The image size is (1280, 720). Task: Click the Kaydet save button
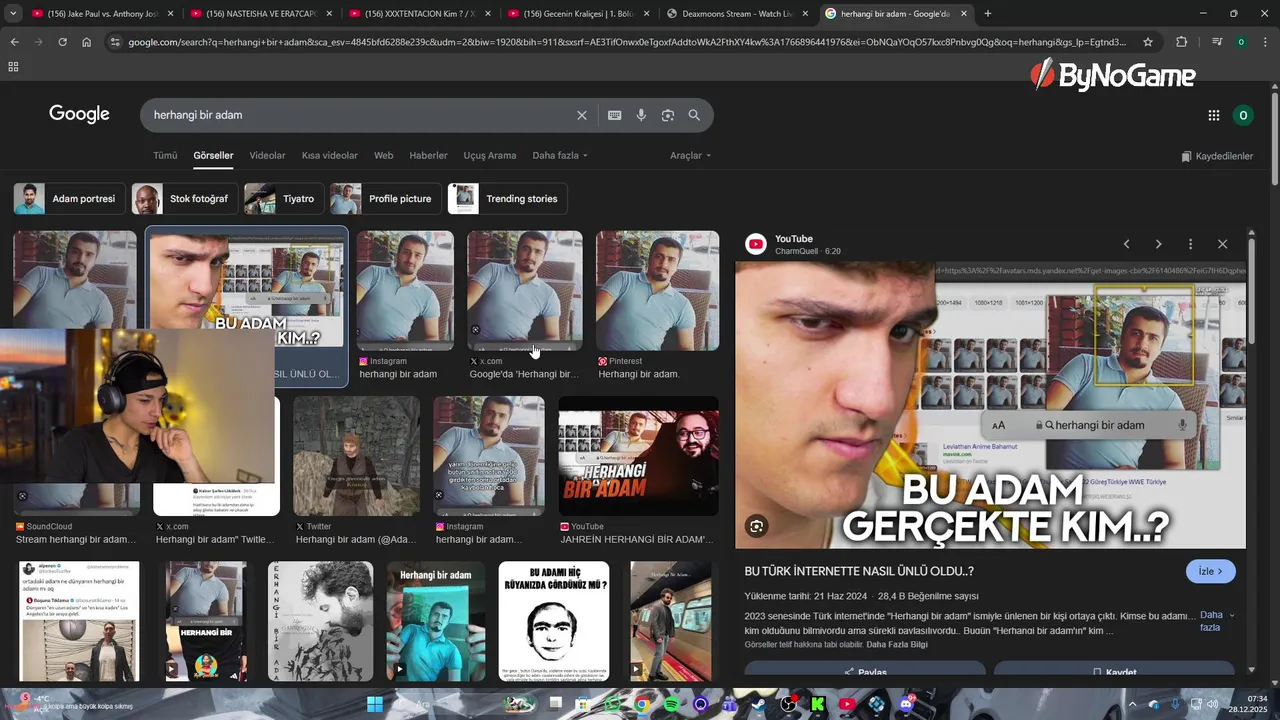1114,672
